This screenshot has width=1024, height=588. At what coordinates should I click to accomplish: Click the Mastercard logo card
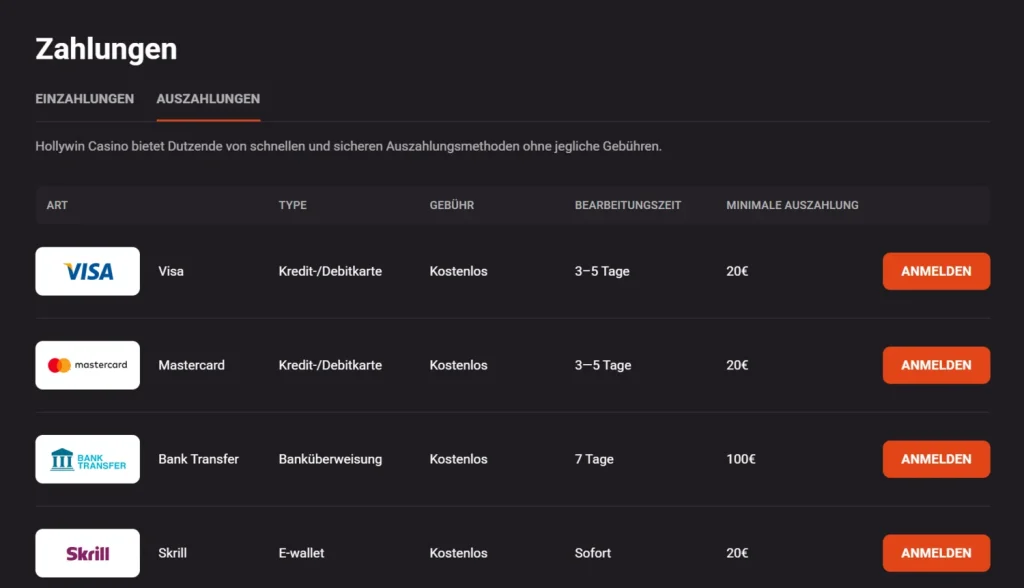(x=88, y=365)
